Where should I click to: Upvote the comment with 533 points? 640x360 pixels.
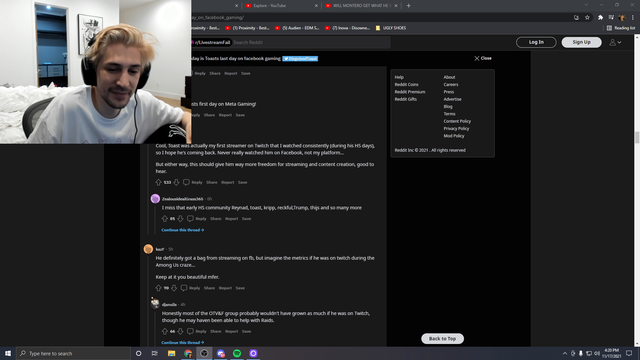pyautogui.click(x=158, y=182)
